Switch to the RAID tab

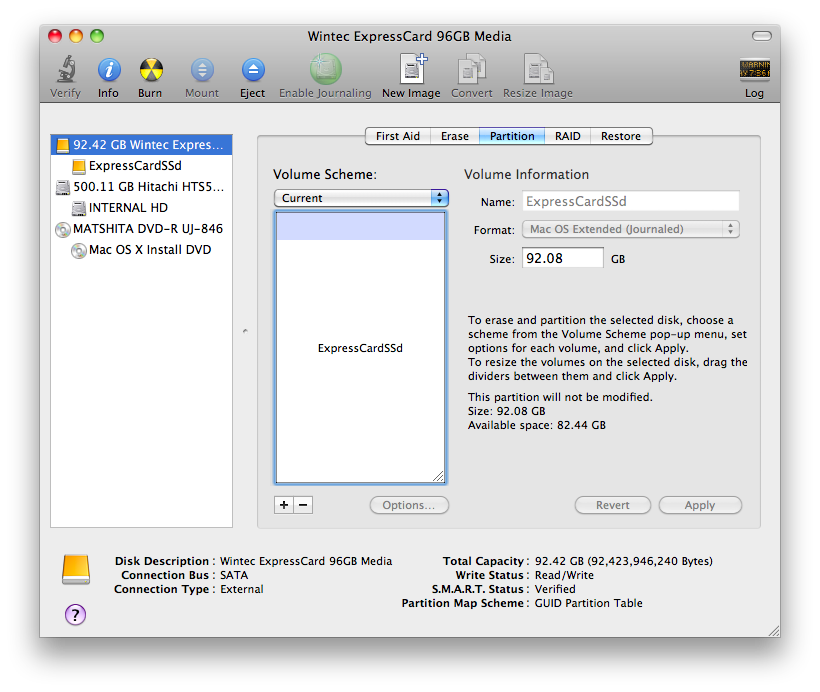tap(567, 136)
